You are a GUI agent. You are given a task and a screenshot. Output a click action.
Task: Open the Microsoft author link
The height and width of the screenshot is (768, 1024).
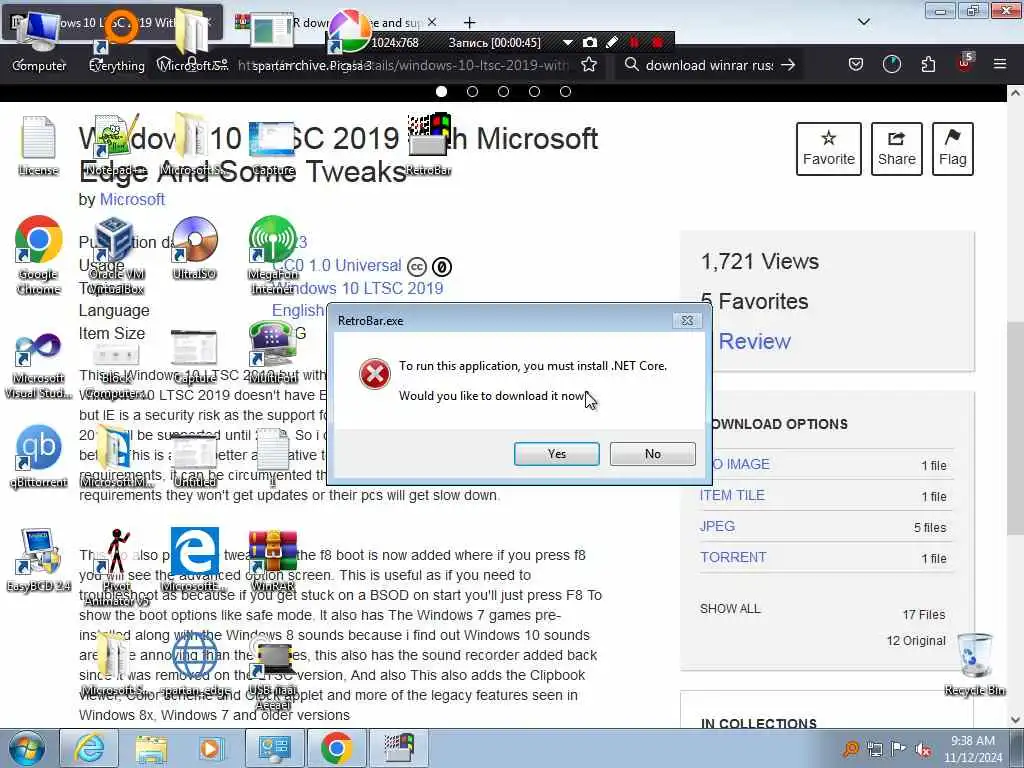(x=132, y=200)
